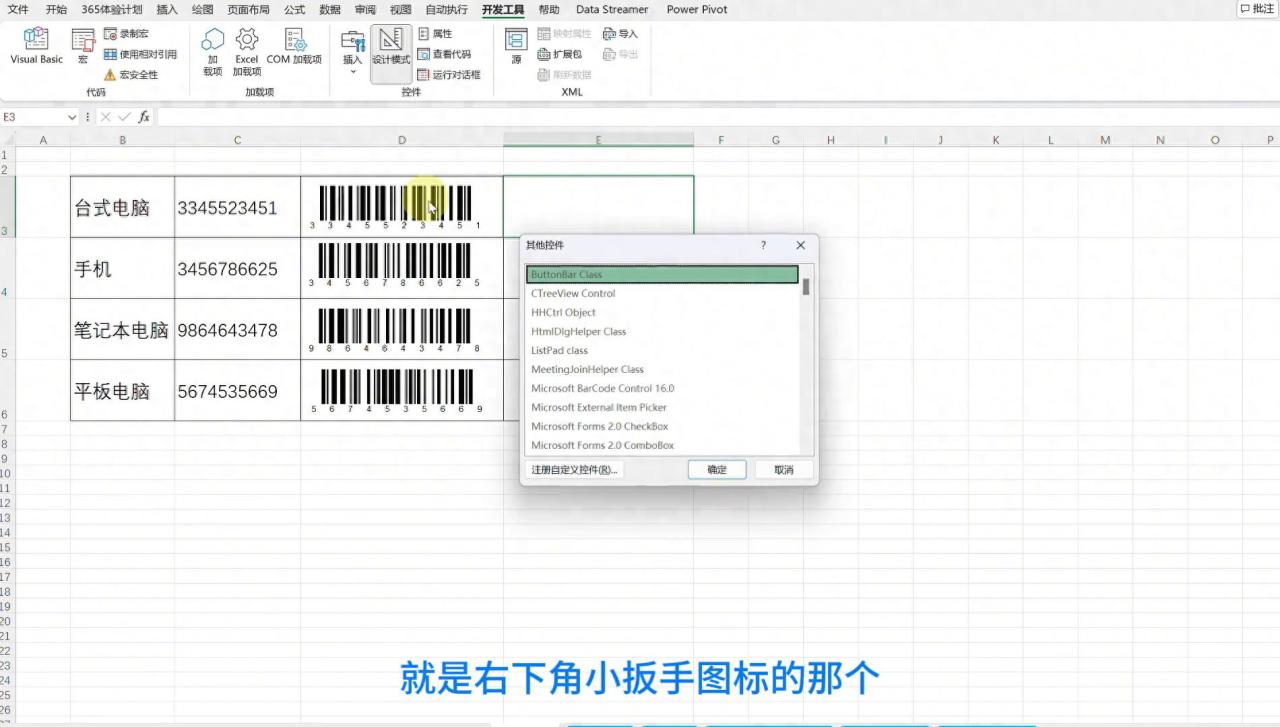Screen dimensions: 1280x727
Task: Close the 其他控件 dialog
Action: coord(800,245)
